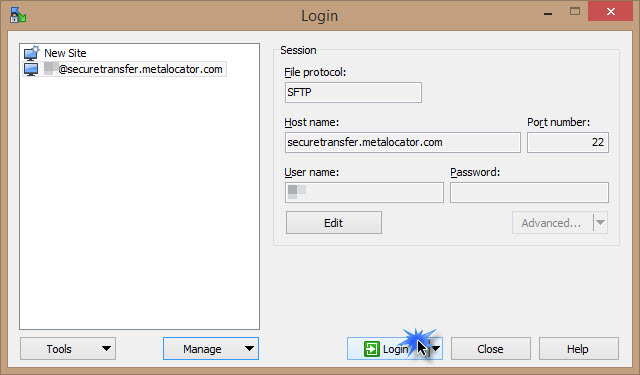Click the Password field

529,192
